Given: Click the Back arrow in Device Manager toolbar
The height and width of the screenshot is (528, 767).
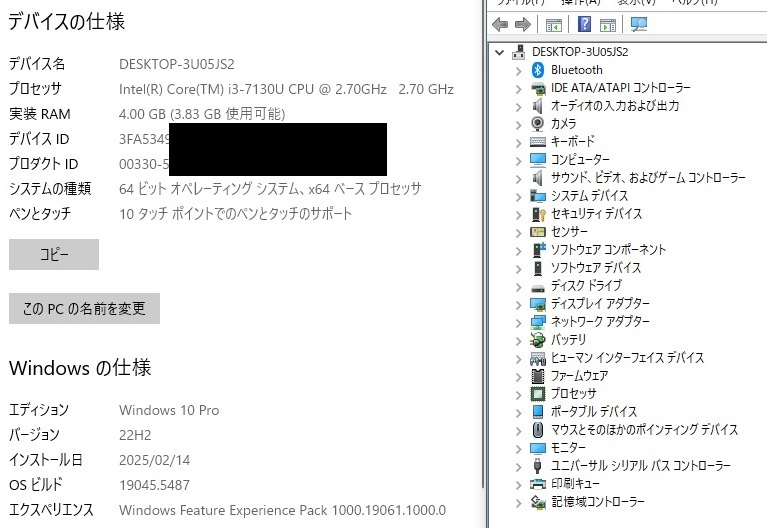Looking at the screenshot, I should point(500,24).
